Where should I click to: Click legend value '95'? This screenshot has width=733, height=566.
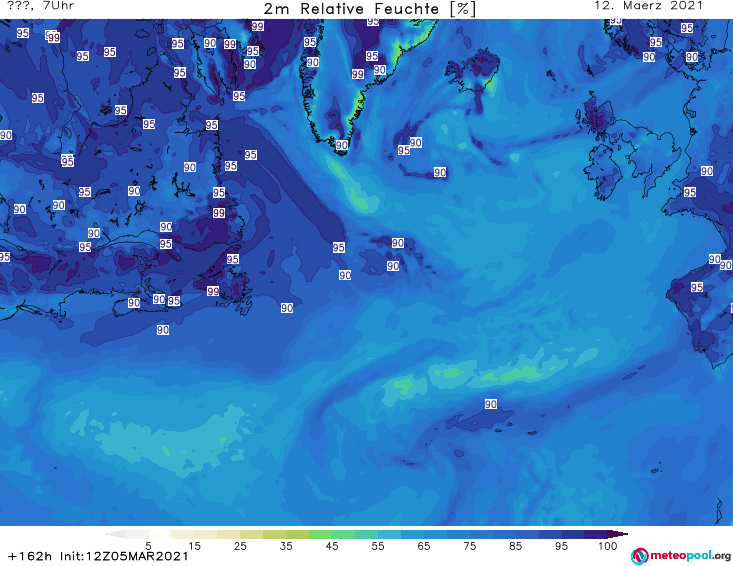tap(561, 546)
